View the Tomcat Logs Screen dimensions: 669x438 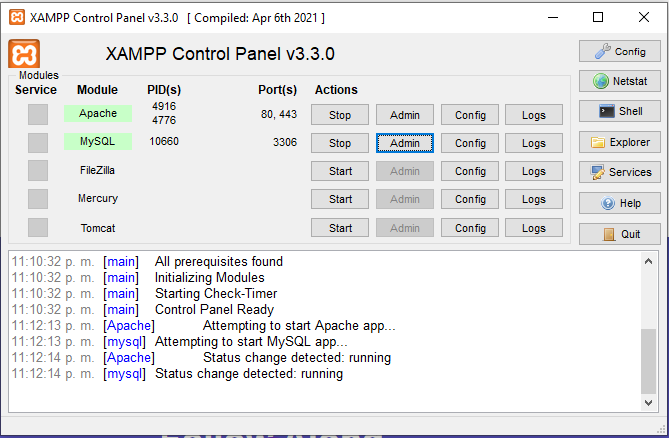(534, 228)
